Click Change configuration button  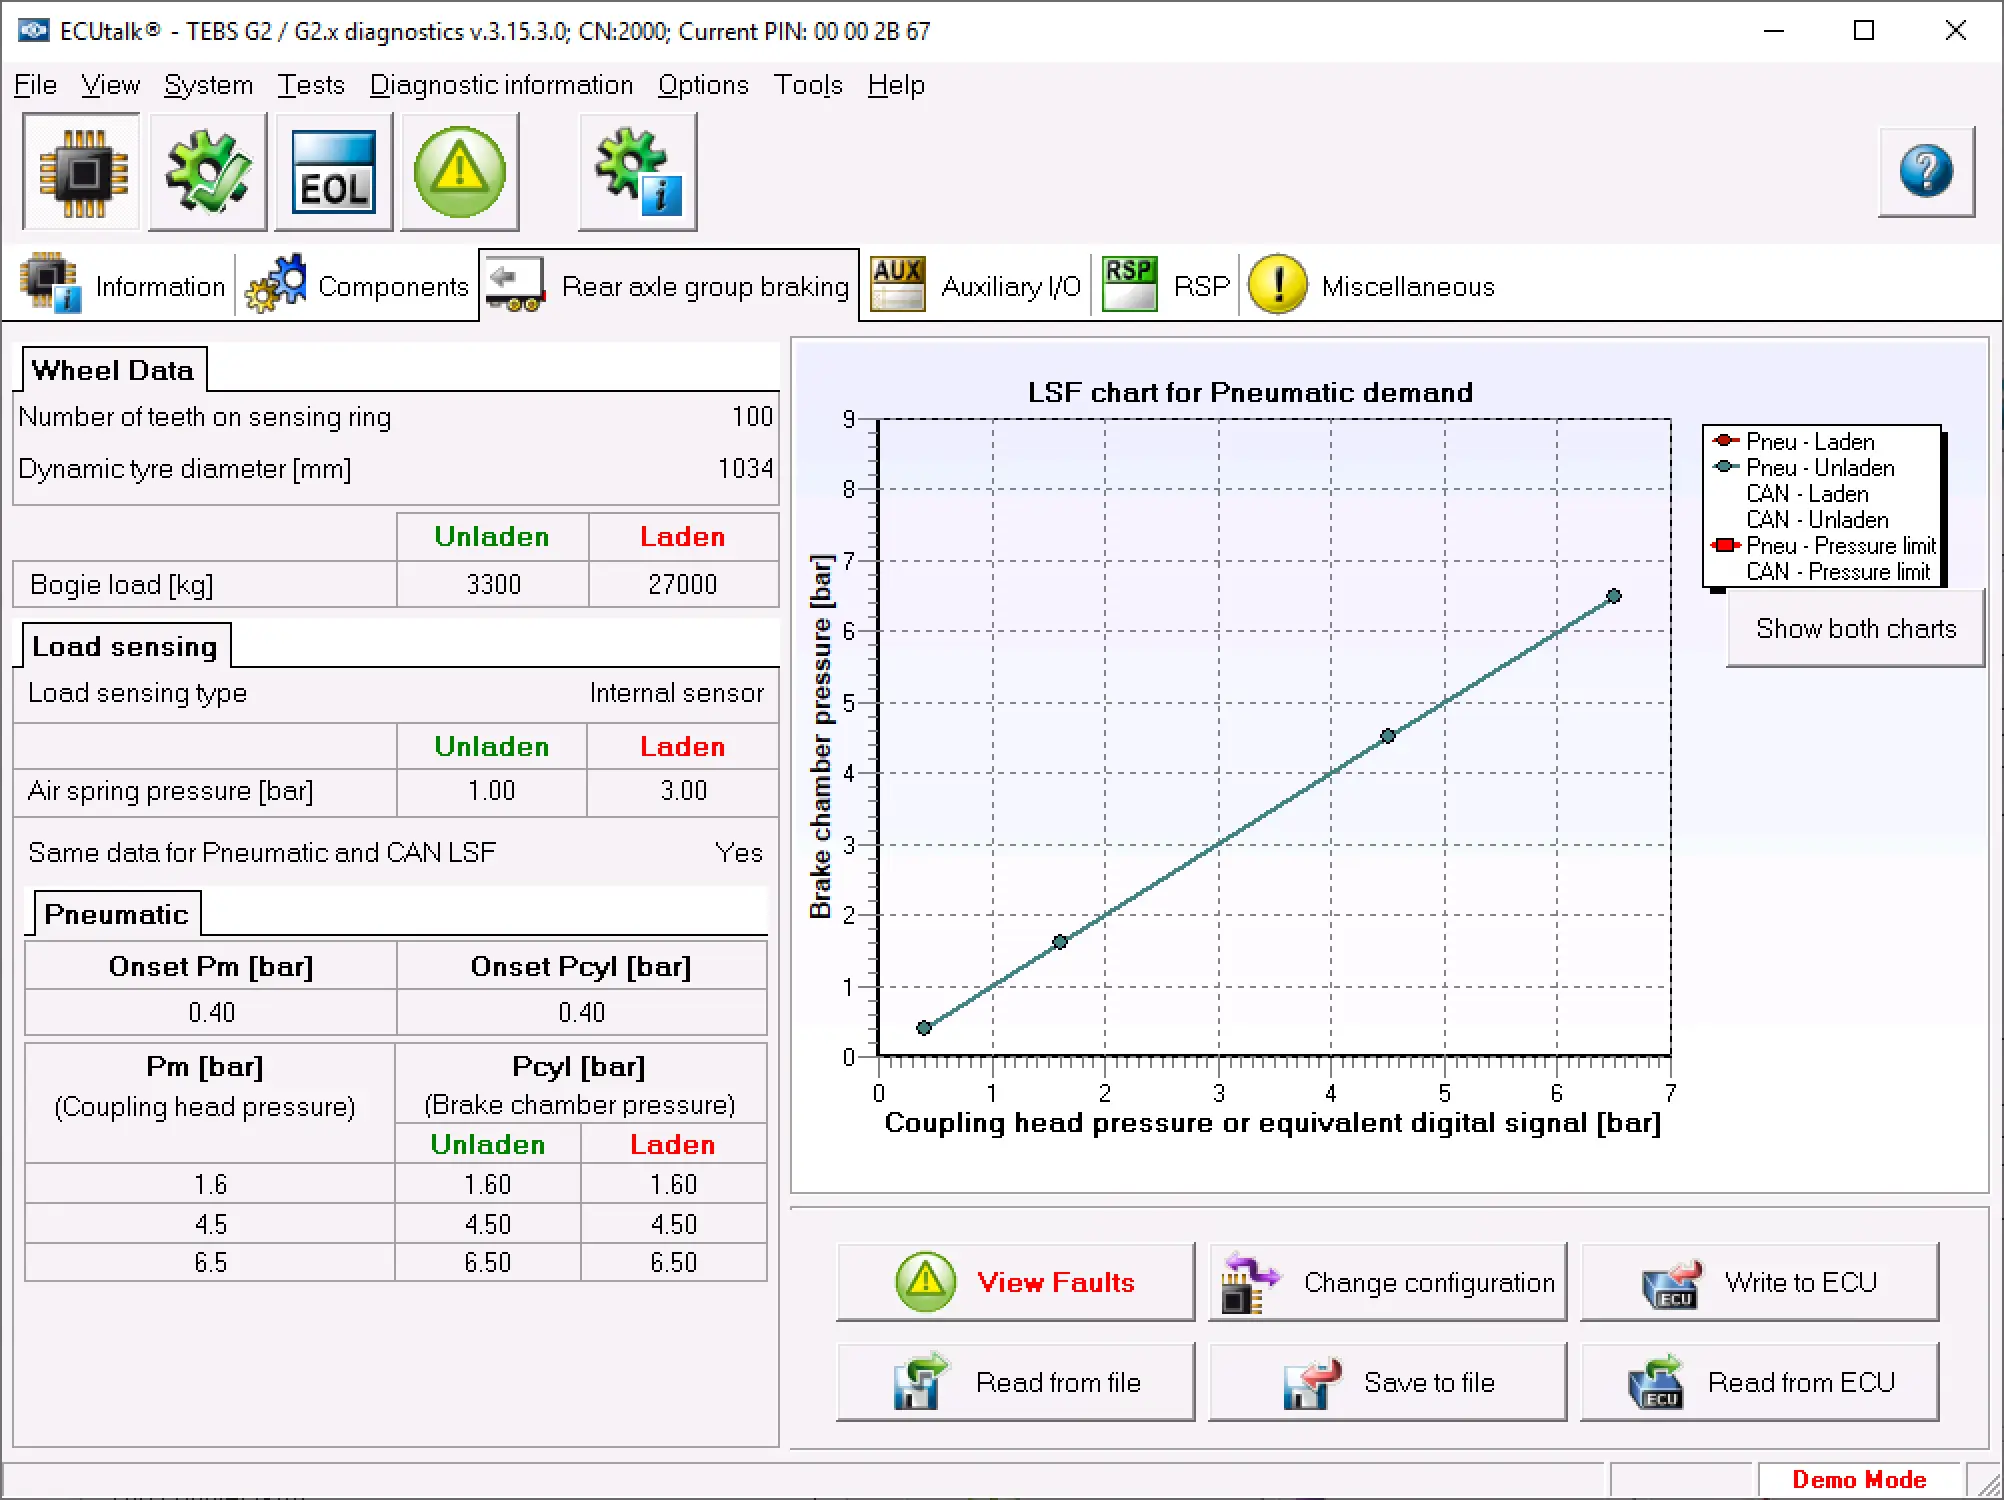(x=1387, y=1282)
